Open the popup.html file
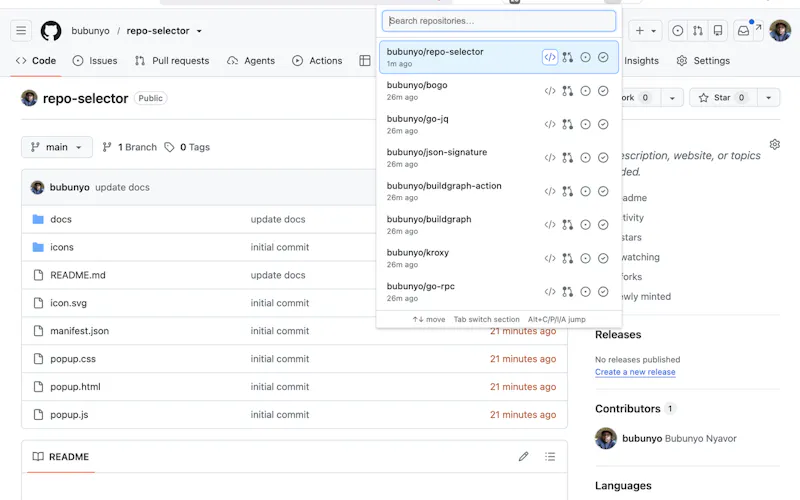The image size is (800, 500). tap(76, 387)
